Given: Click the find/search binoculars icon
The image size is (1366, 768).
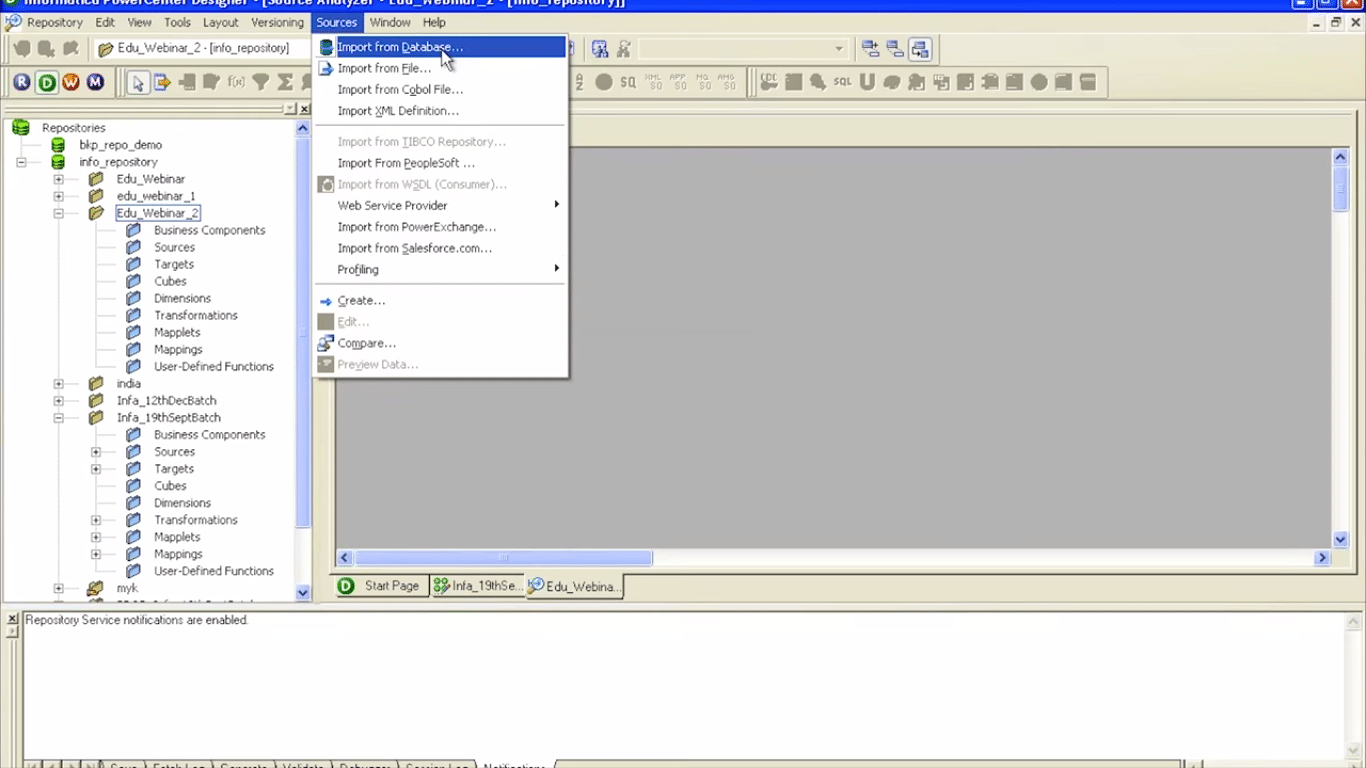Looking at the screenshot, I should click(x=599, y=48).
